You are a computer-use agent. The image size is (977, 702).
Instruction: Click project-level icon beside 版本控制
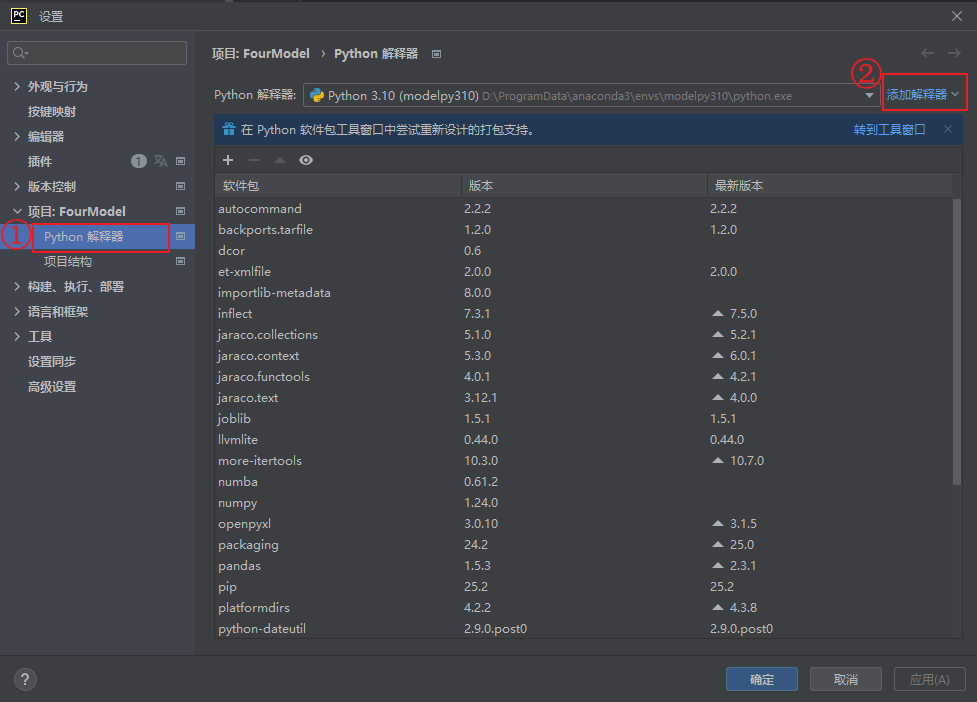coord(181,186)
